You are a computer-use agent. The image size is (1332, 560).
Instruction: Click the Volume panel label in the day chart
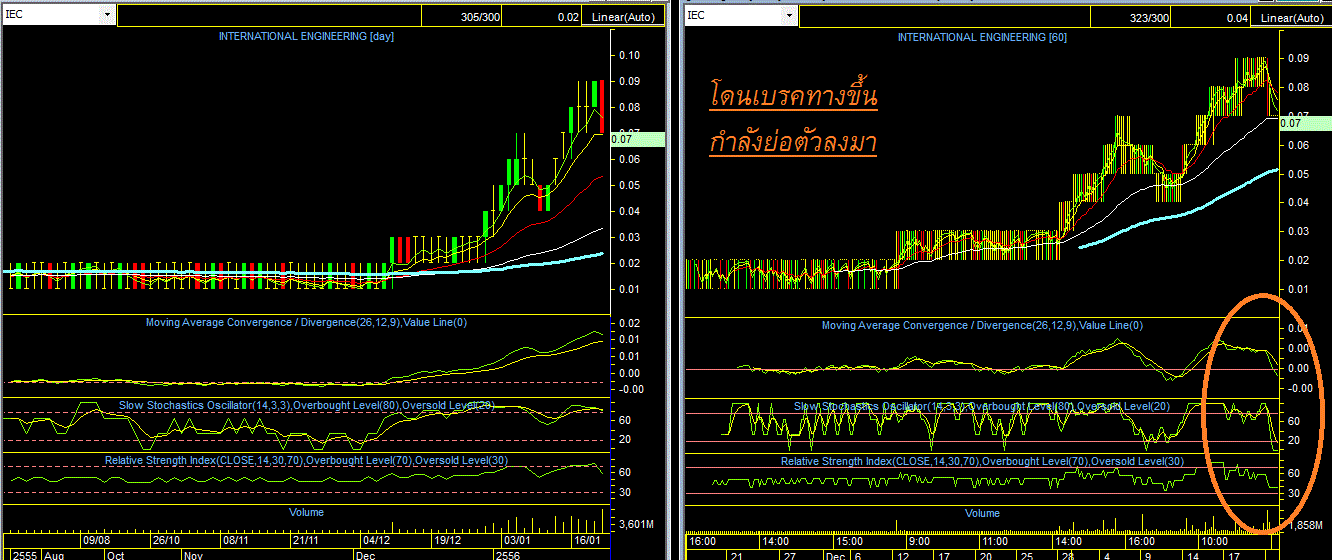click(306, 512)
